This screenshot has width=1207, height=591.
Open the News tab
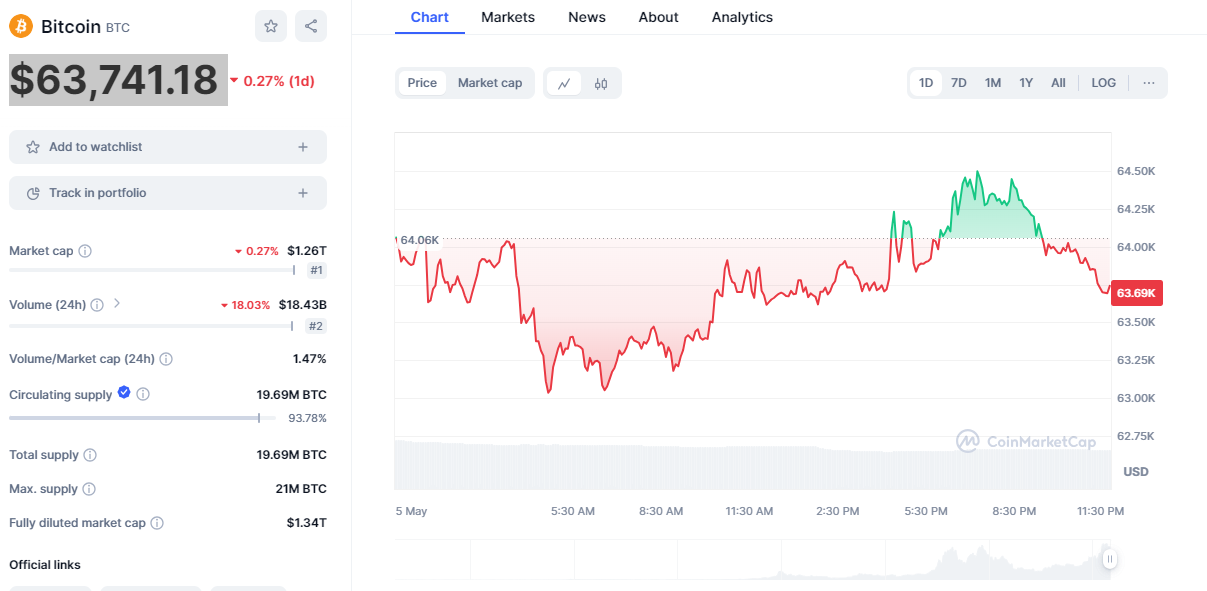pyautogui.click(x=587, y=17)
